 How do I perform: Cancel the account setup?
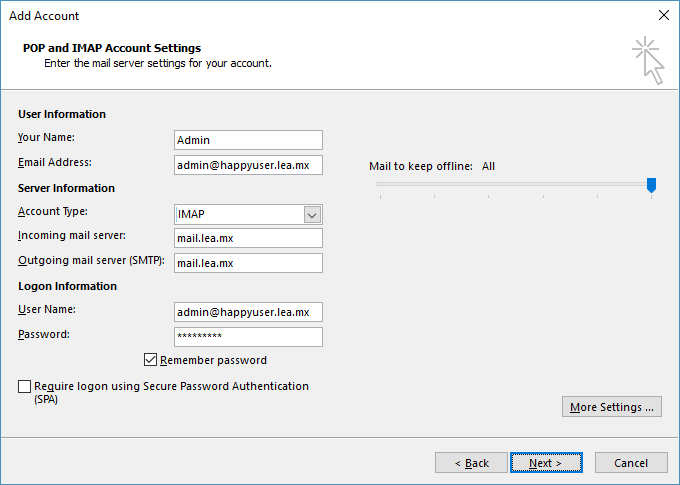coord(631,463)
